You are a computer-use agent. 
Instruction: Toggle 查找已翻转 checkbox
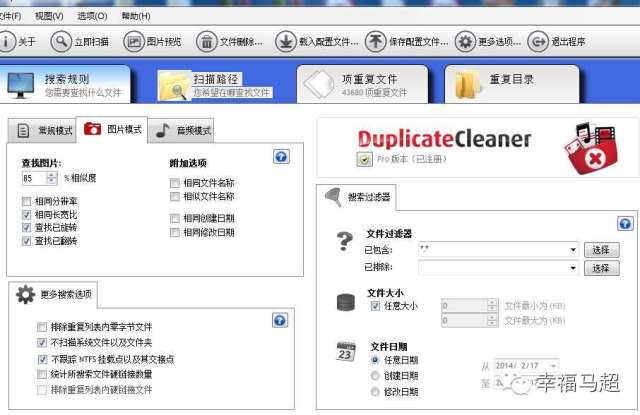(27, 241)
